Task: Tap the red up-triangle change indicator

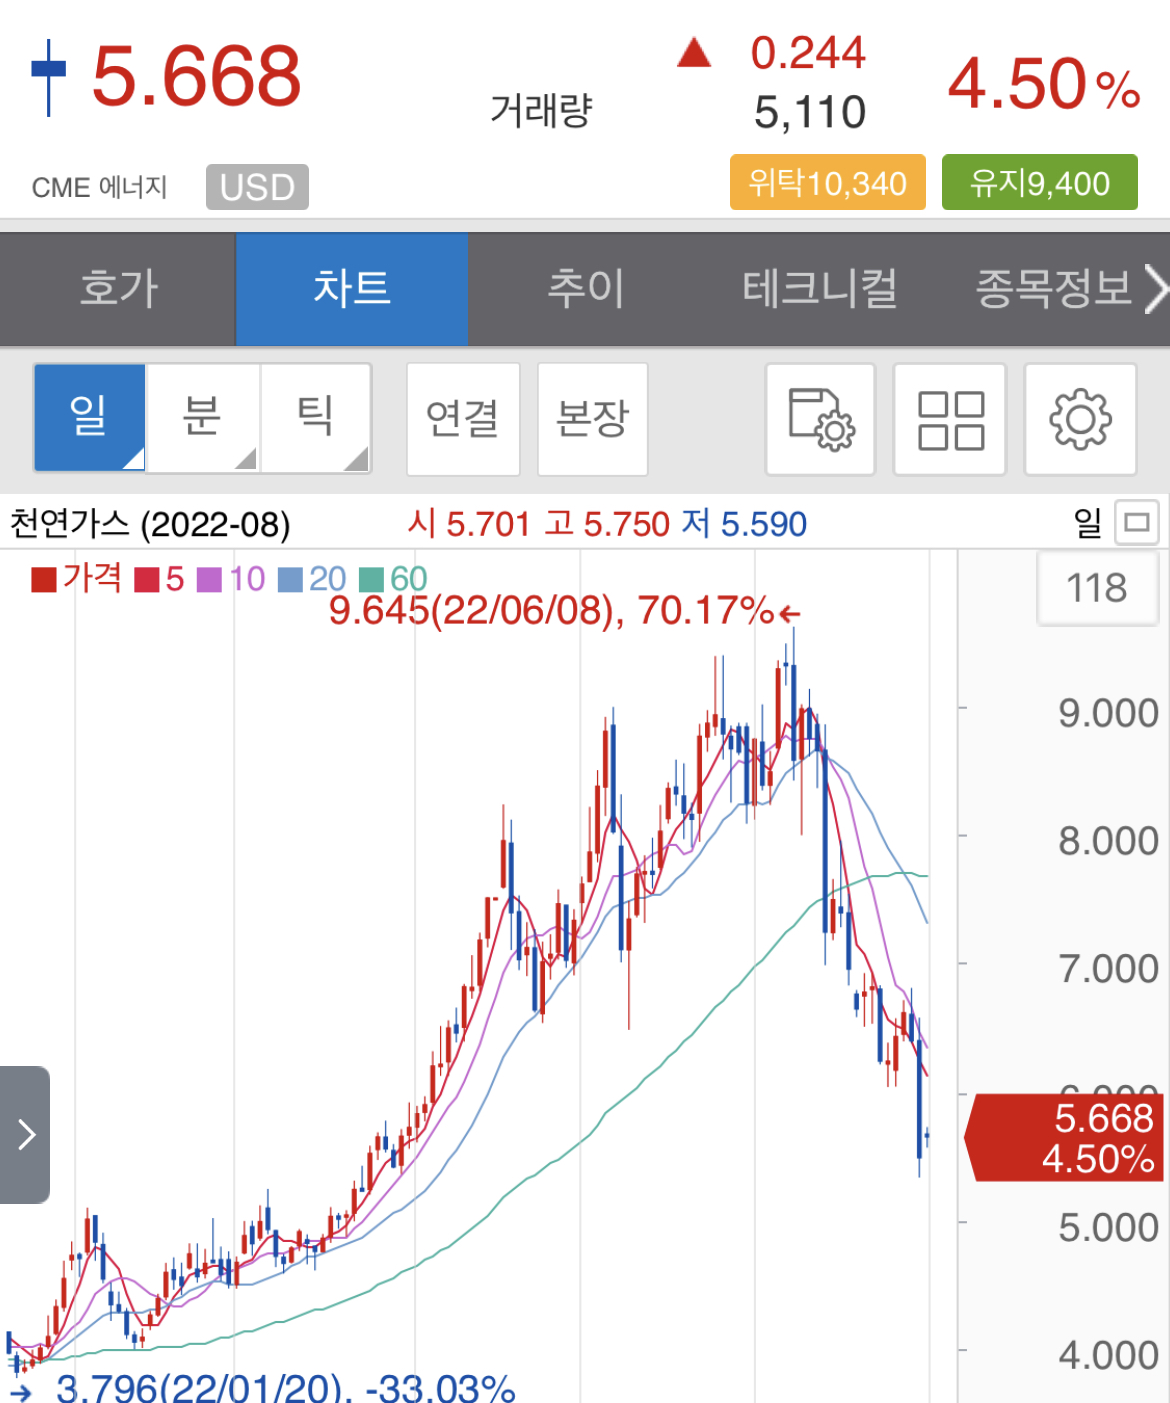Action: [x=694, y=52]
